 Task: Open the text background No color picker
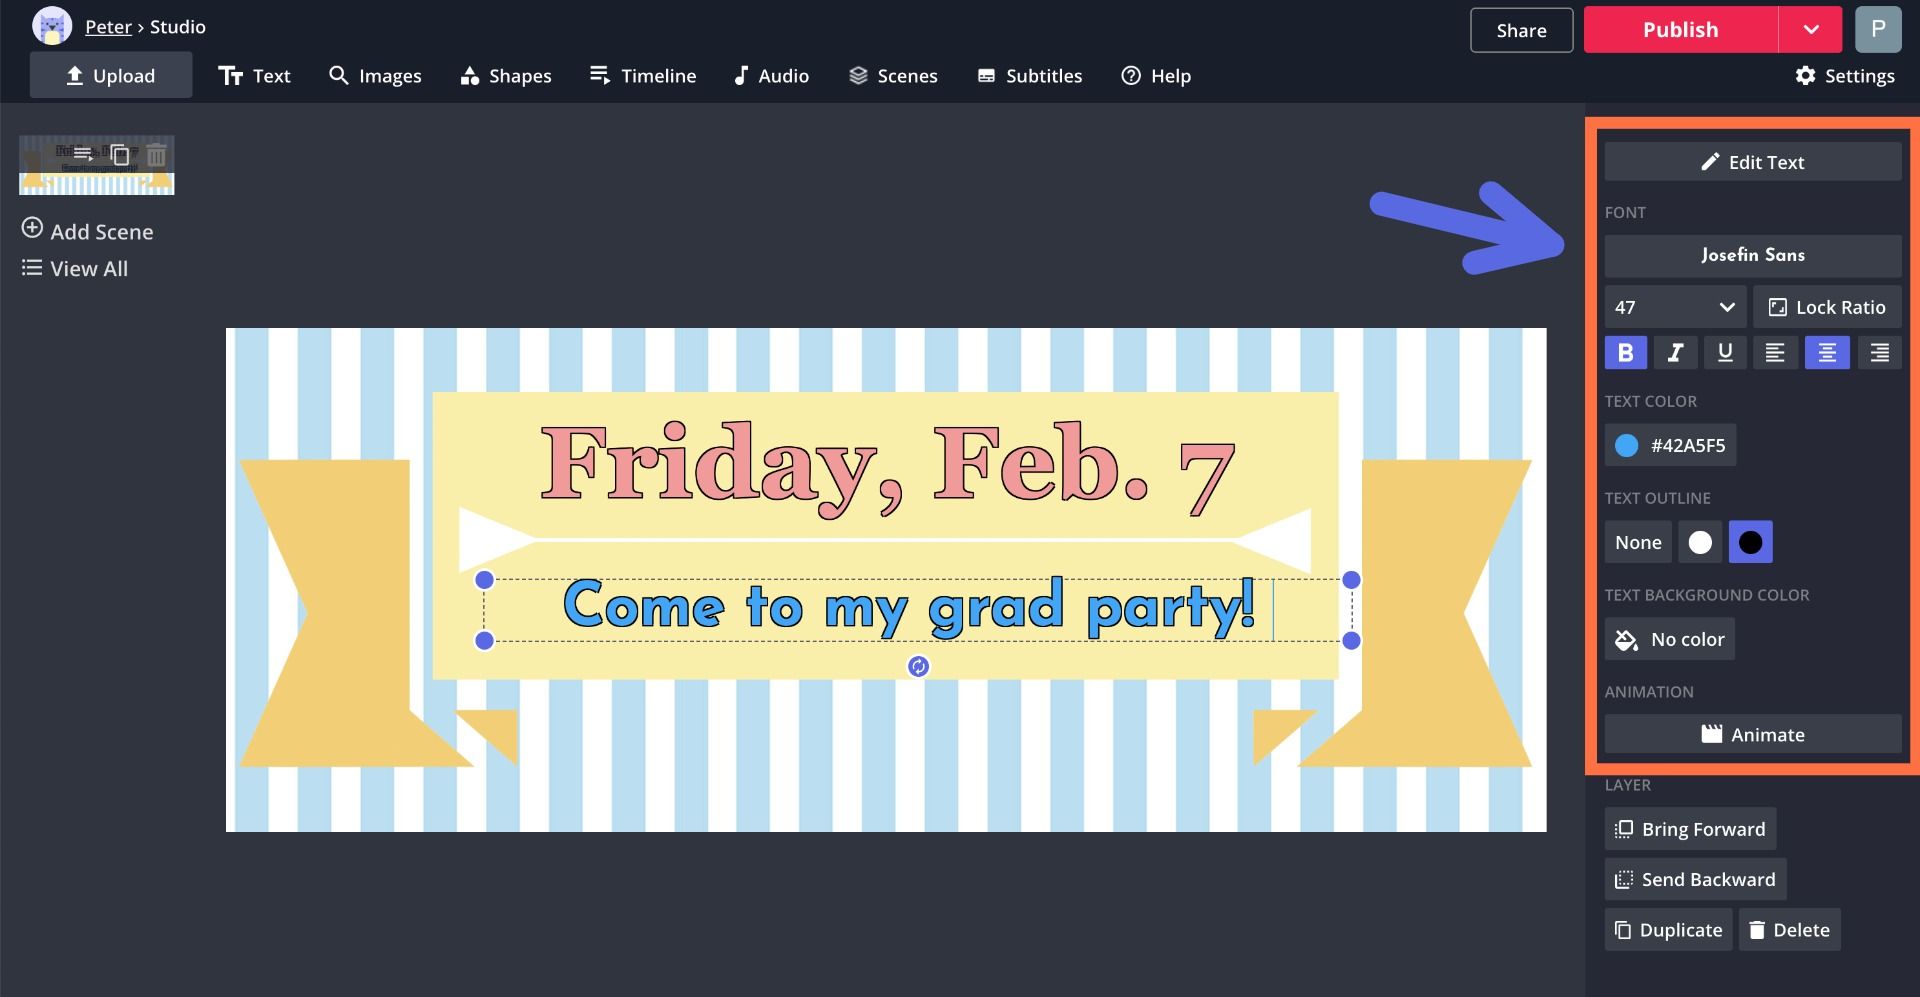1670,639
